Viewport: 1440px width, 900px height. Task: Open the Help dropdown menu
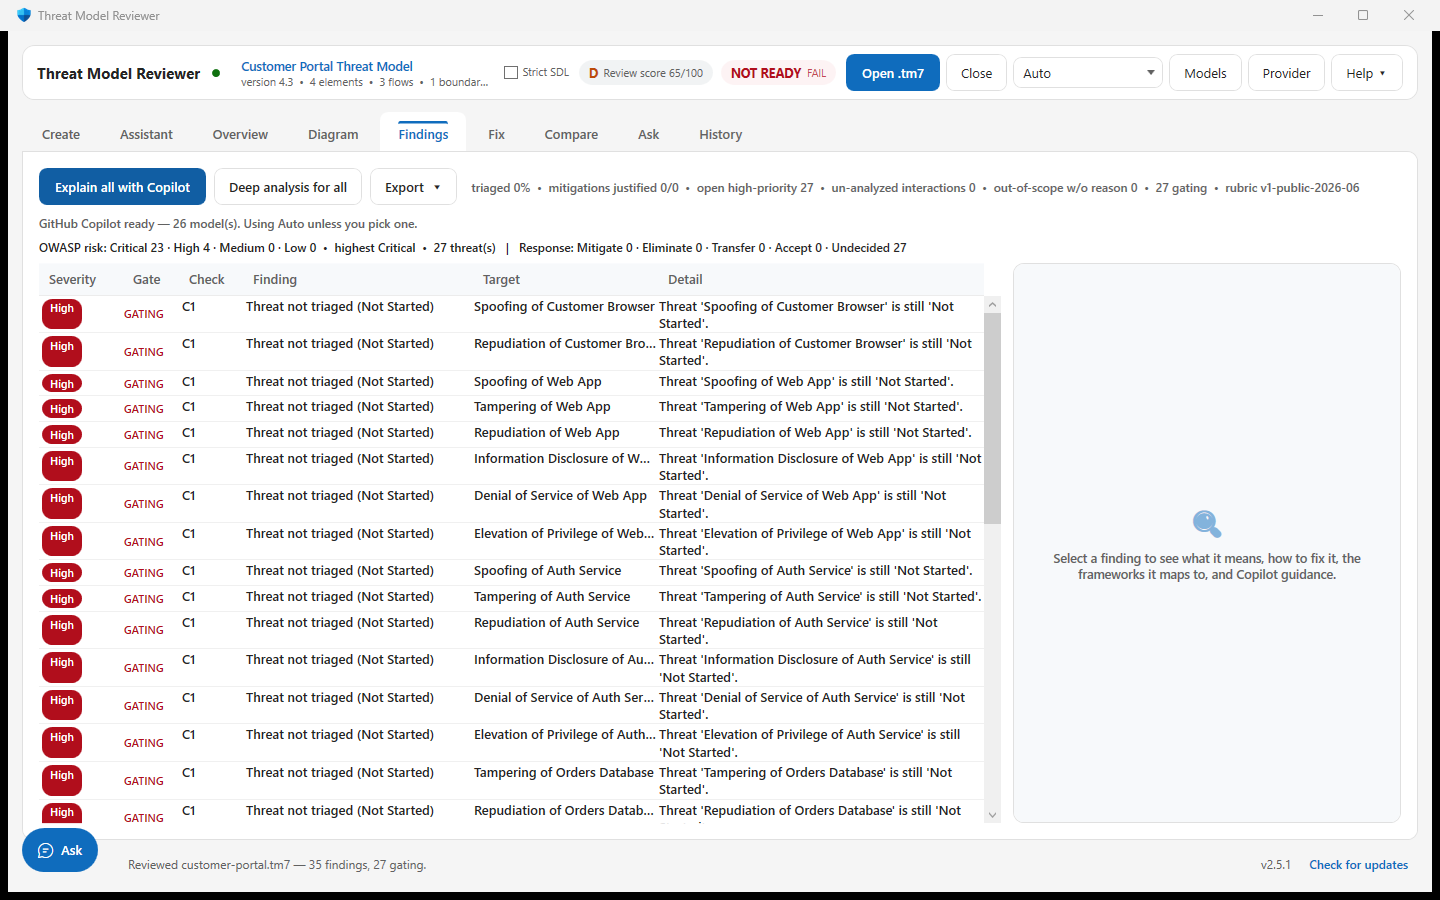(x=1366, y=73)
